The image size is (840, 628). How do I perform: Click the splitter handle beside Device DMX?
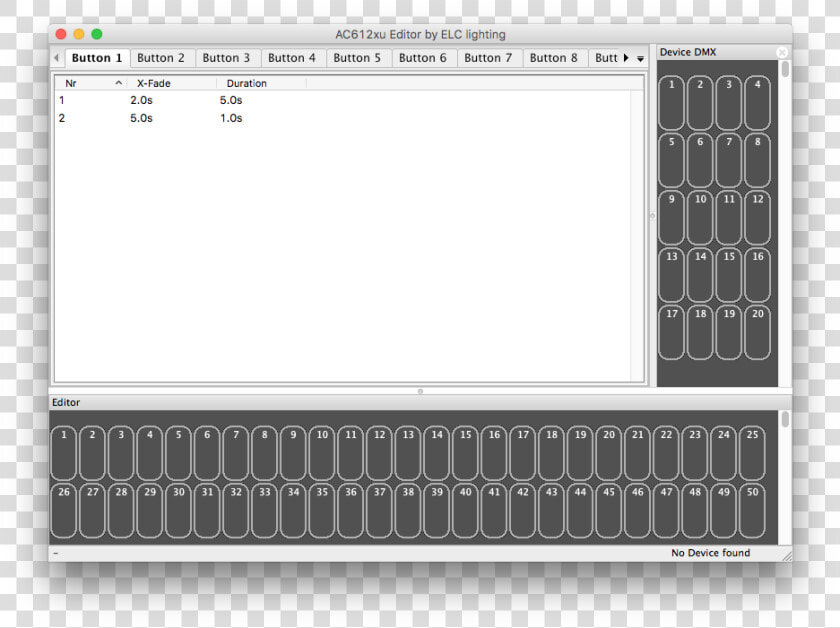652,216
